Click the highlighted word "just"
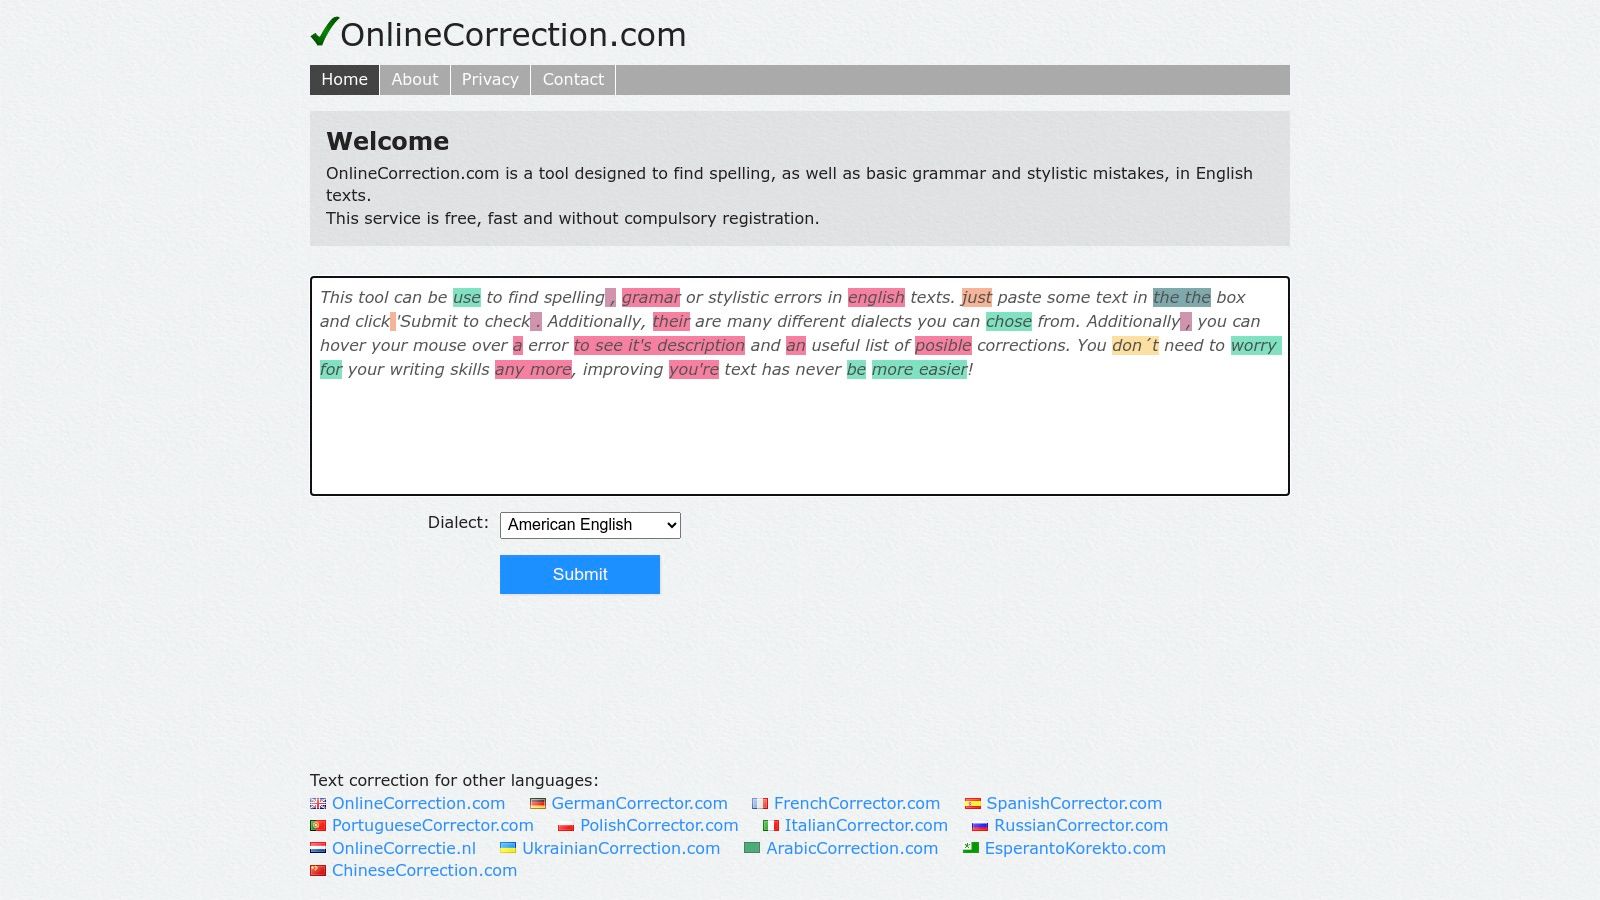1600x900 pixels. (x=977, y=297)
